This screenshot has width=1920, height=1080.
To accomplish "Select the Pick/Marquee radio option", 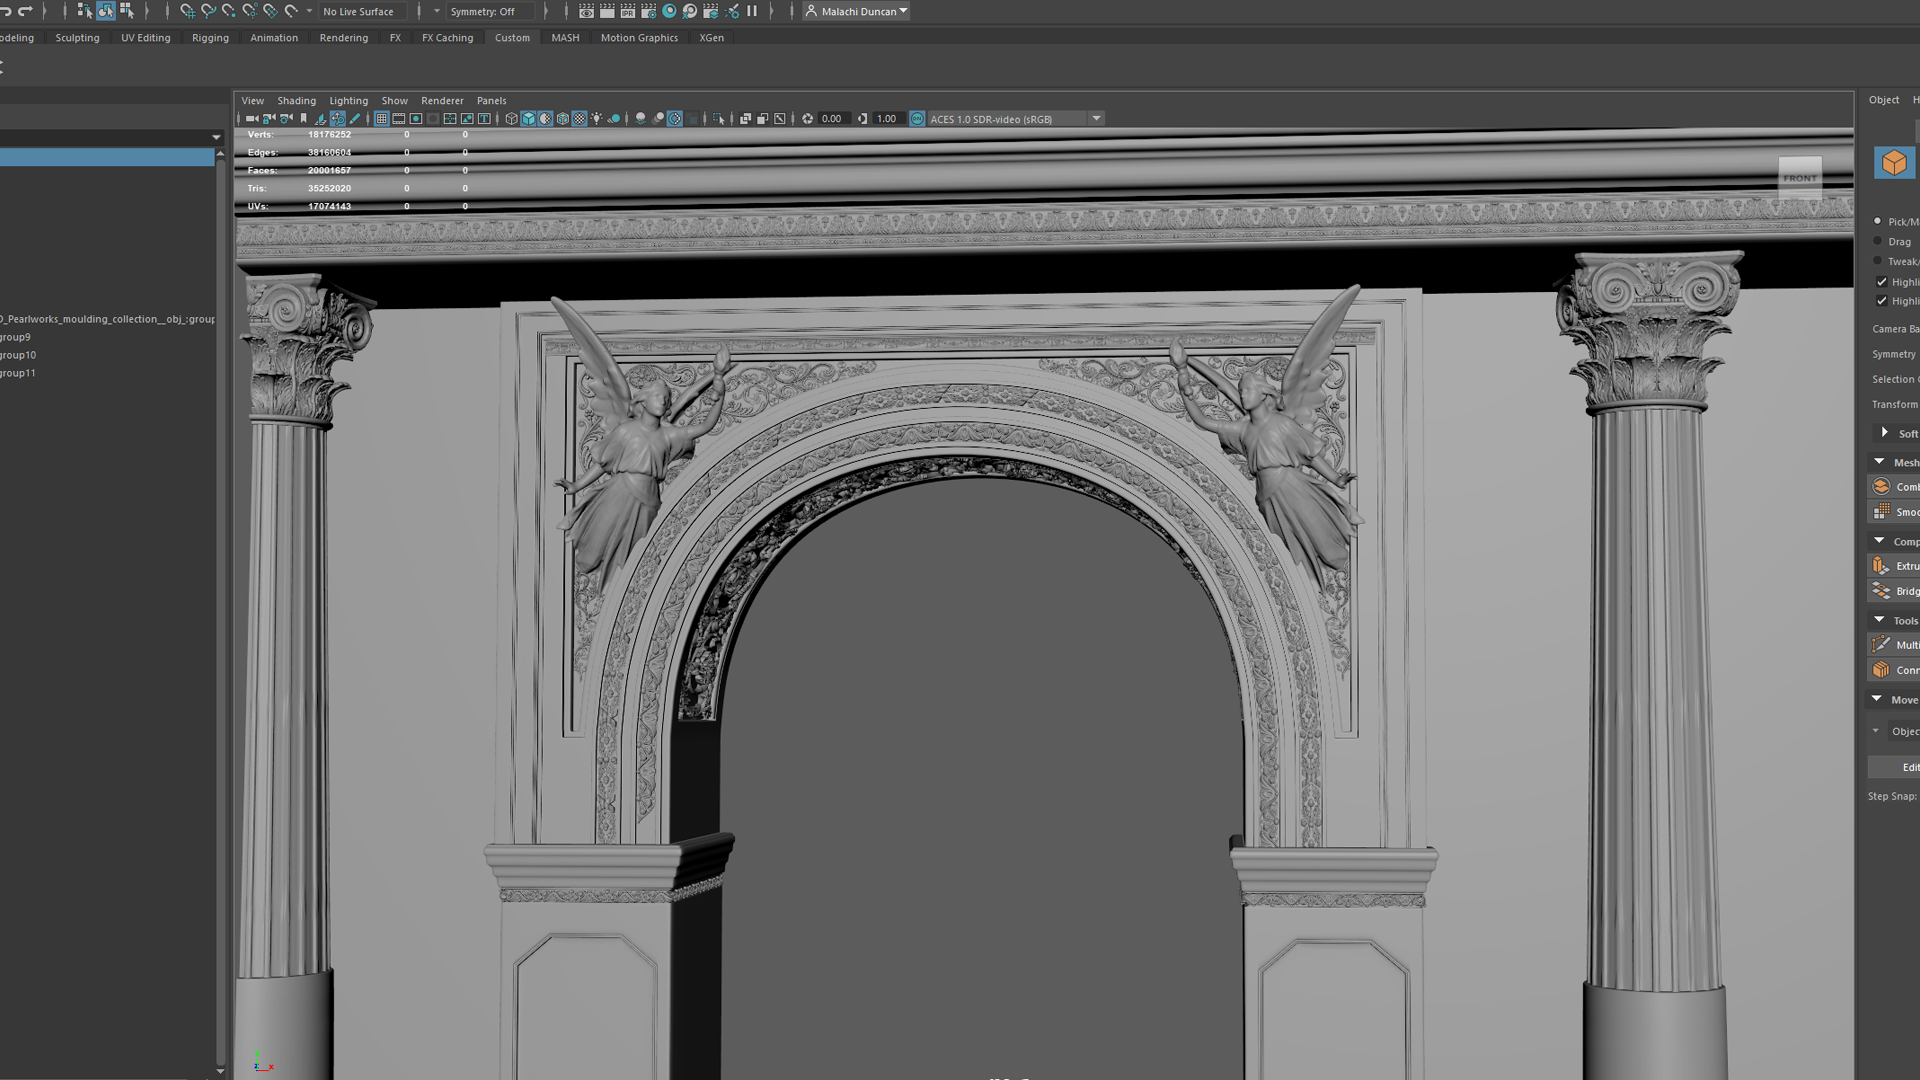I will pyautogui.click(x=1878, y=221).
